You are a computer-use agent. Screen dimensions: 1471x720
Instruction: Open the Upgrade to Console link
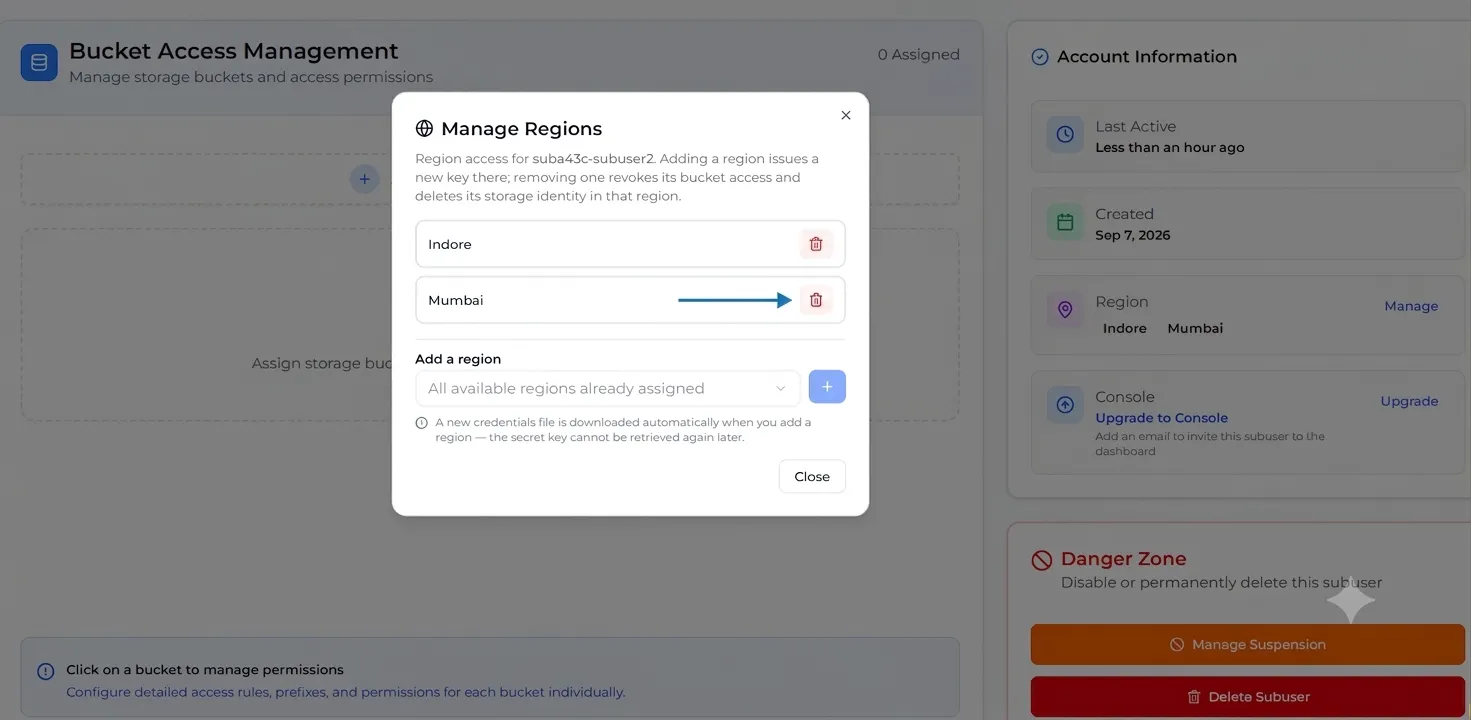pyautogui.click(x=1161, y=418)
